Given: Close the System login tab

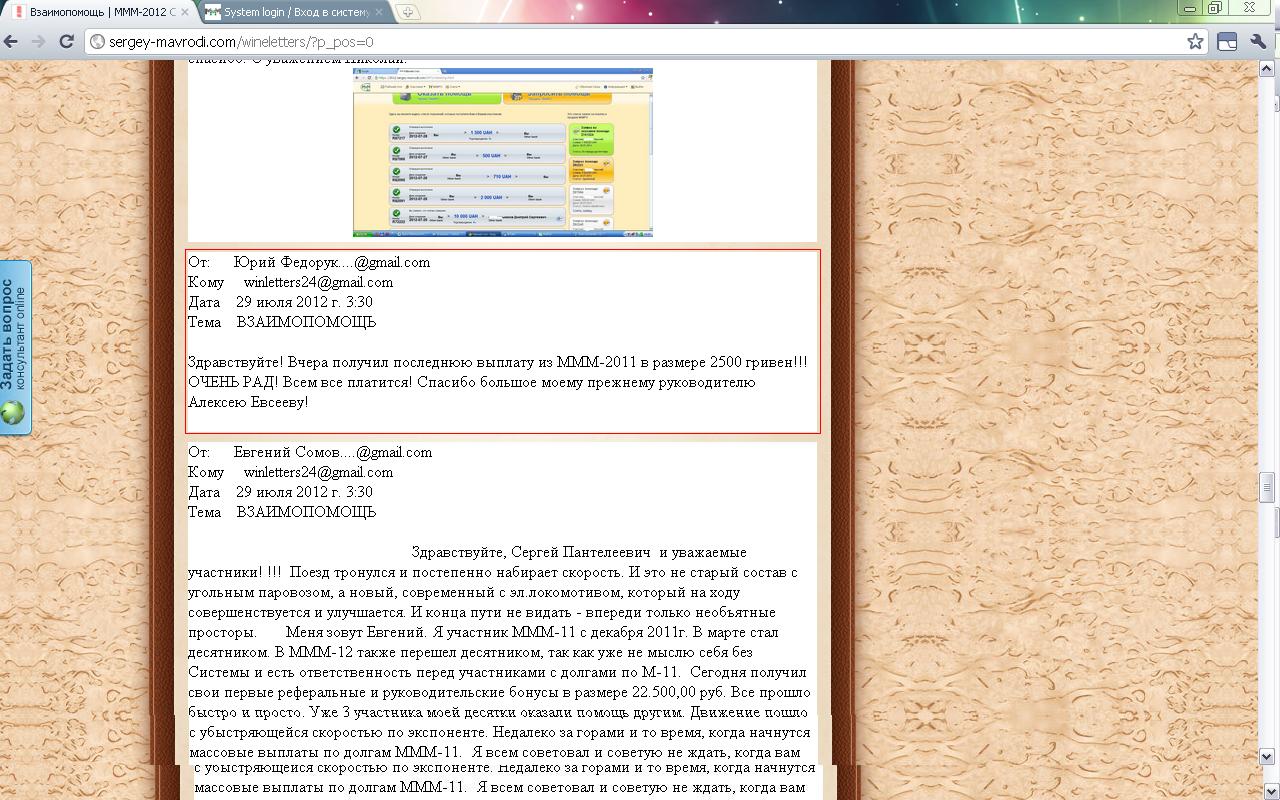Looking at the screenshot, I should pos(379,12).
